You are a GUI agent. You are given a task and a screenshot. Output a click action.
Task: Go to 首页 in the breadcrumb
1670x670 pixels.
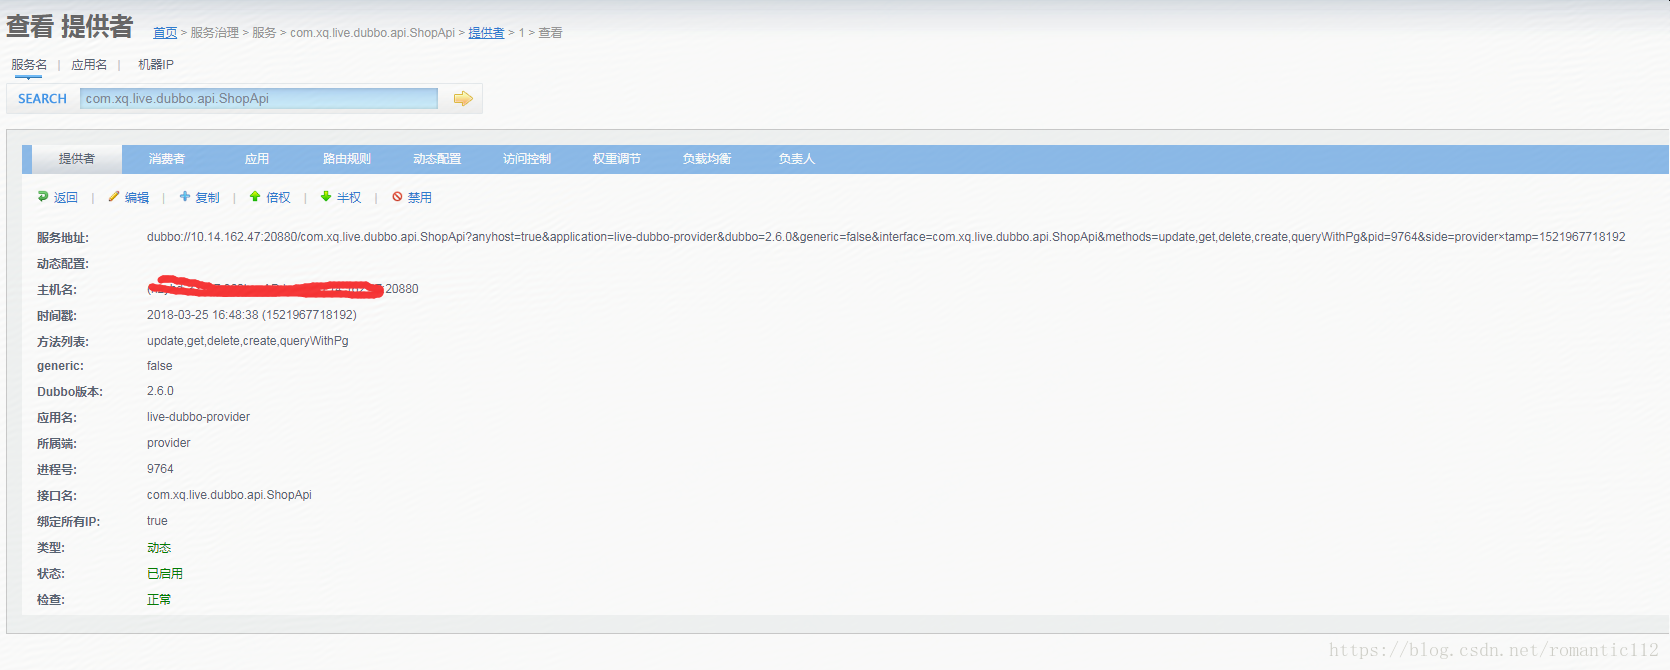(x=165, y=33)
